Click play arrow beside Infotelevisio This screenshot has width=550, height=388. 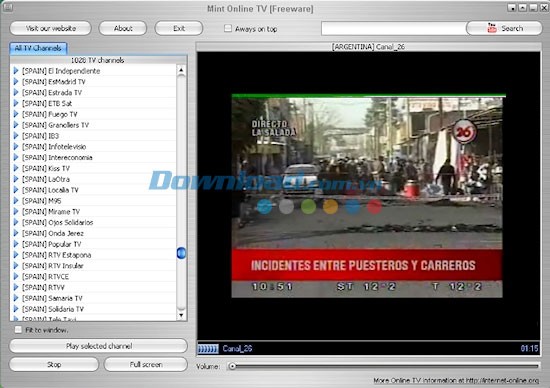click(16, 147)
